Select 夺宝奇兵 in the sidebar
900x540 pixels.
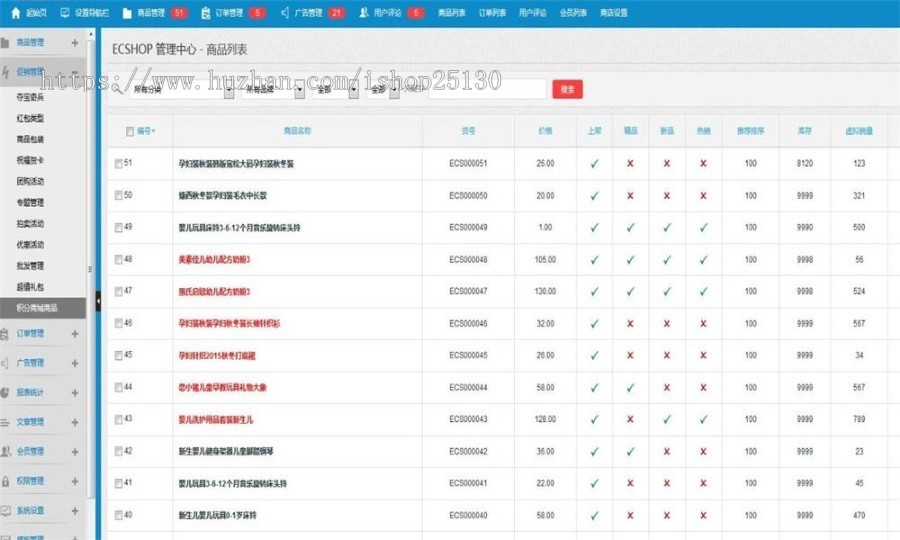30,97
